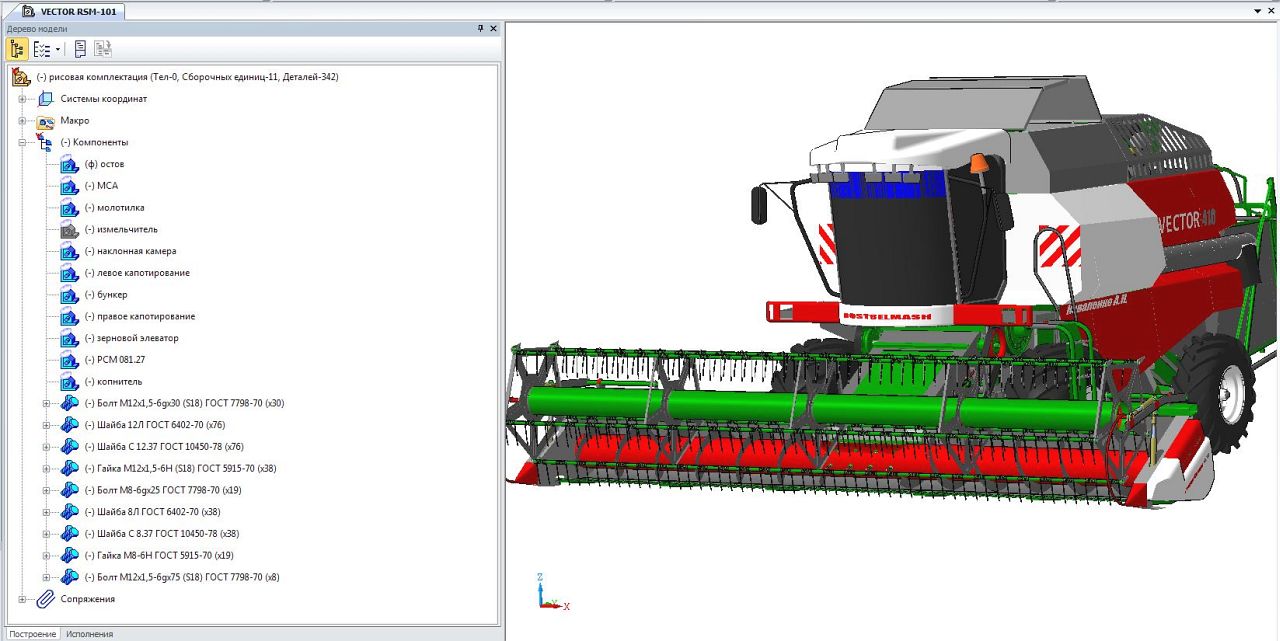Click the Компоненты icon
The image size is (1280, 641).
[x=45, y=143]
